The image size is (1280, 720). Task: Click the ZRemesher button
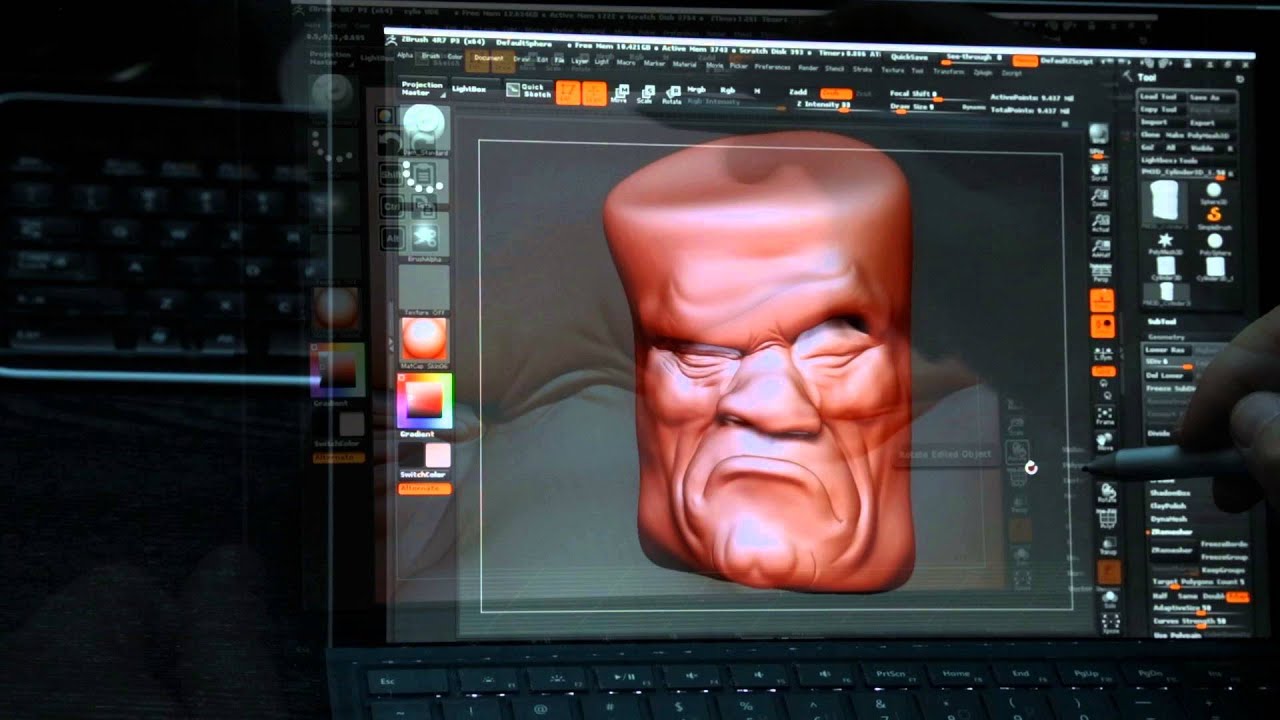click(x=1172, y=549)
